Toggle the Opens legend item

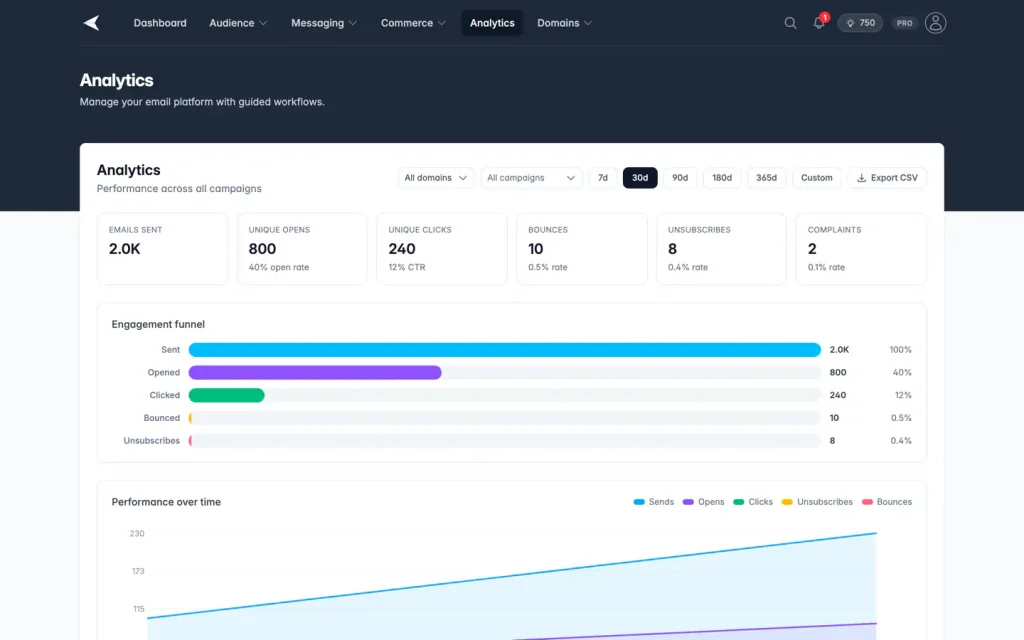click(x=703, y=502)
